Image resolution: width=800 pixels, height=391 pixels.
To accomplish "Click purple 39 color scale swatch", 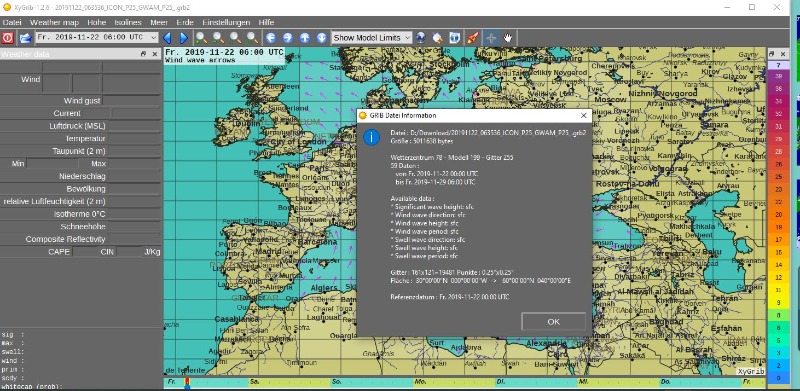I will [778, 76].
